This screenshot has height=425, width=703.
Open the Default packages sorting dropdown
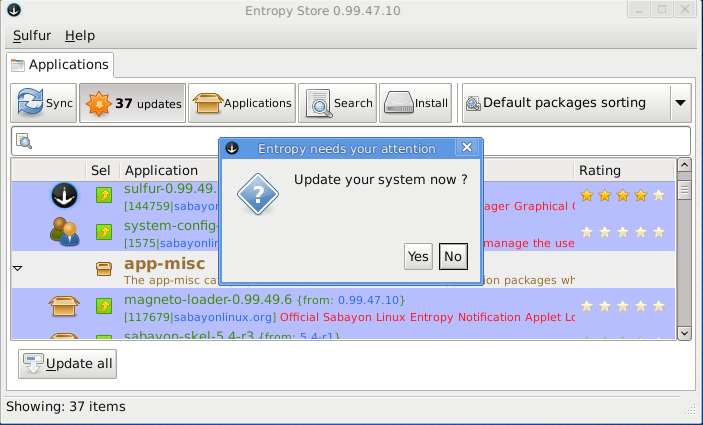pyautogui.click(x=577, y=103)
